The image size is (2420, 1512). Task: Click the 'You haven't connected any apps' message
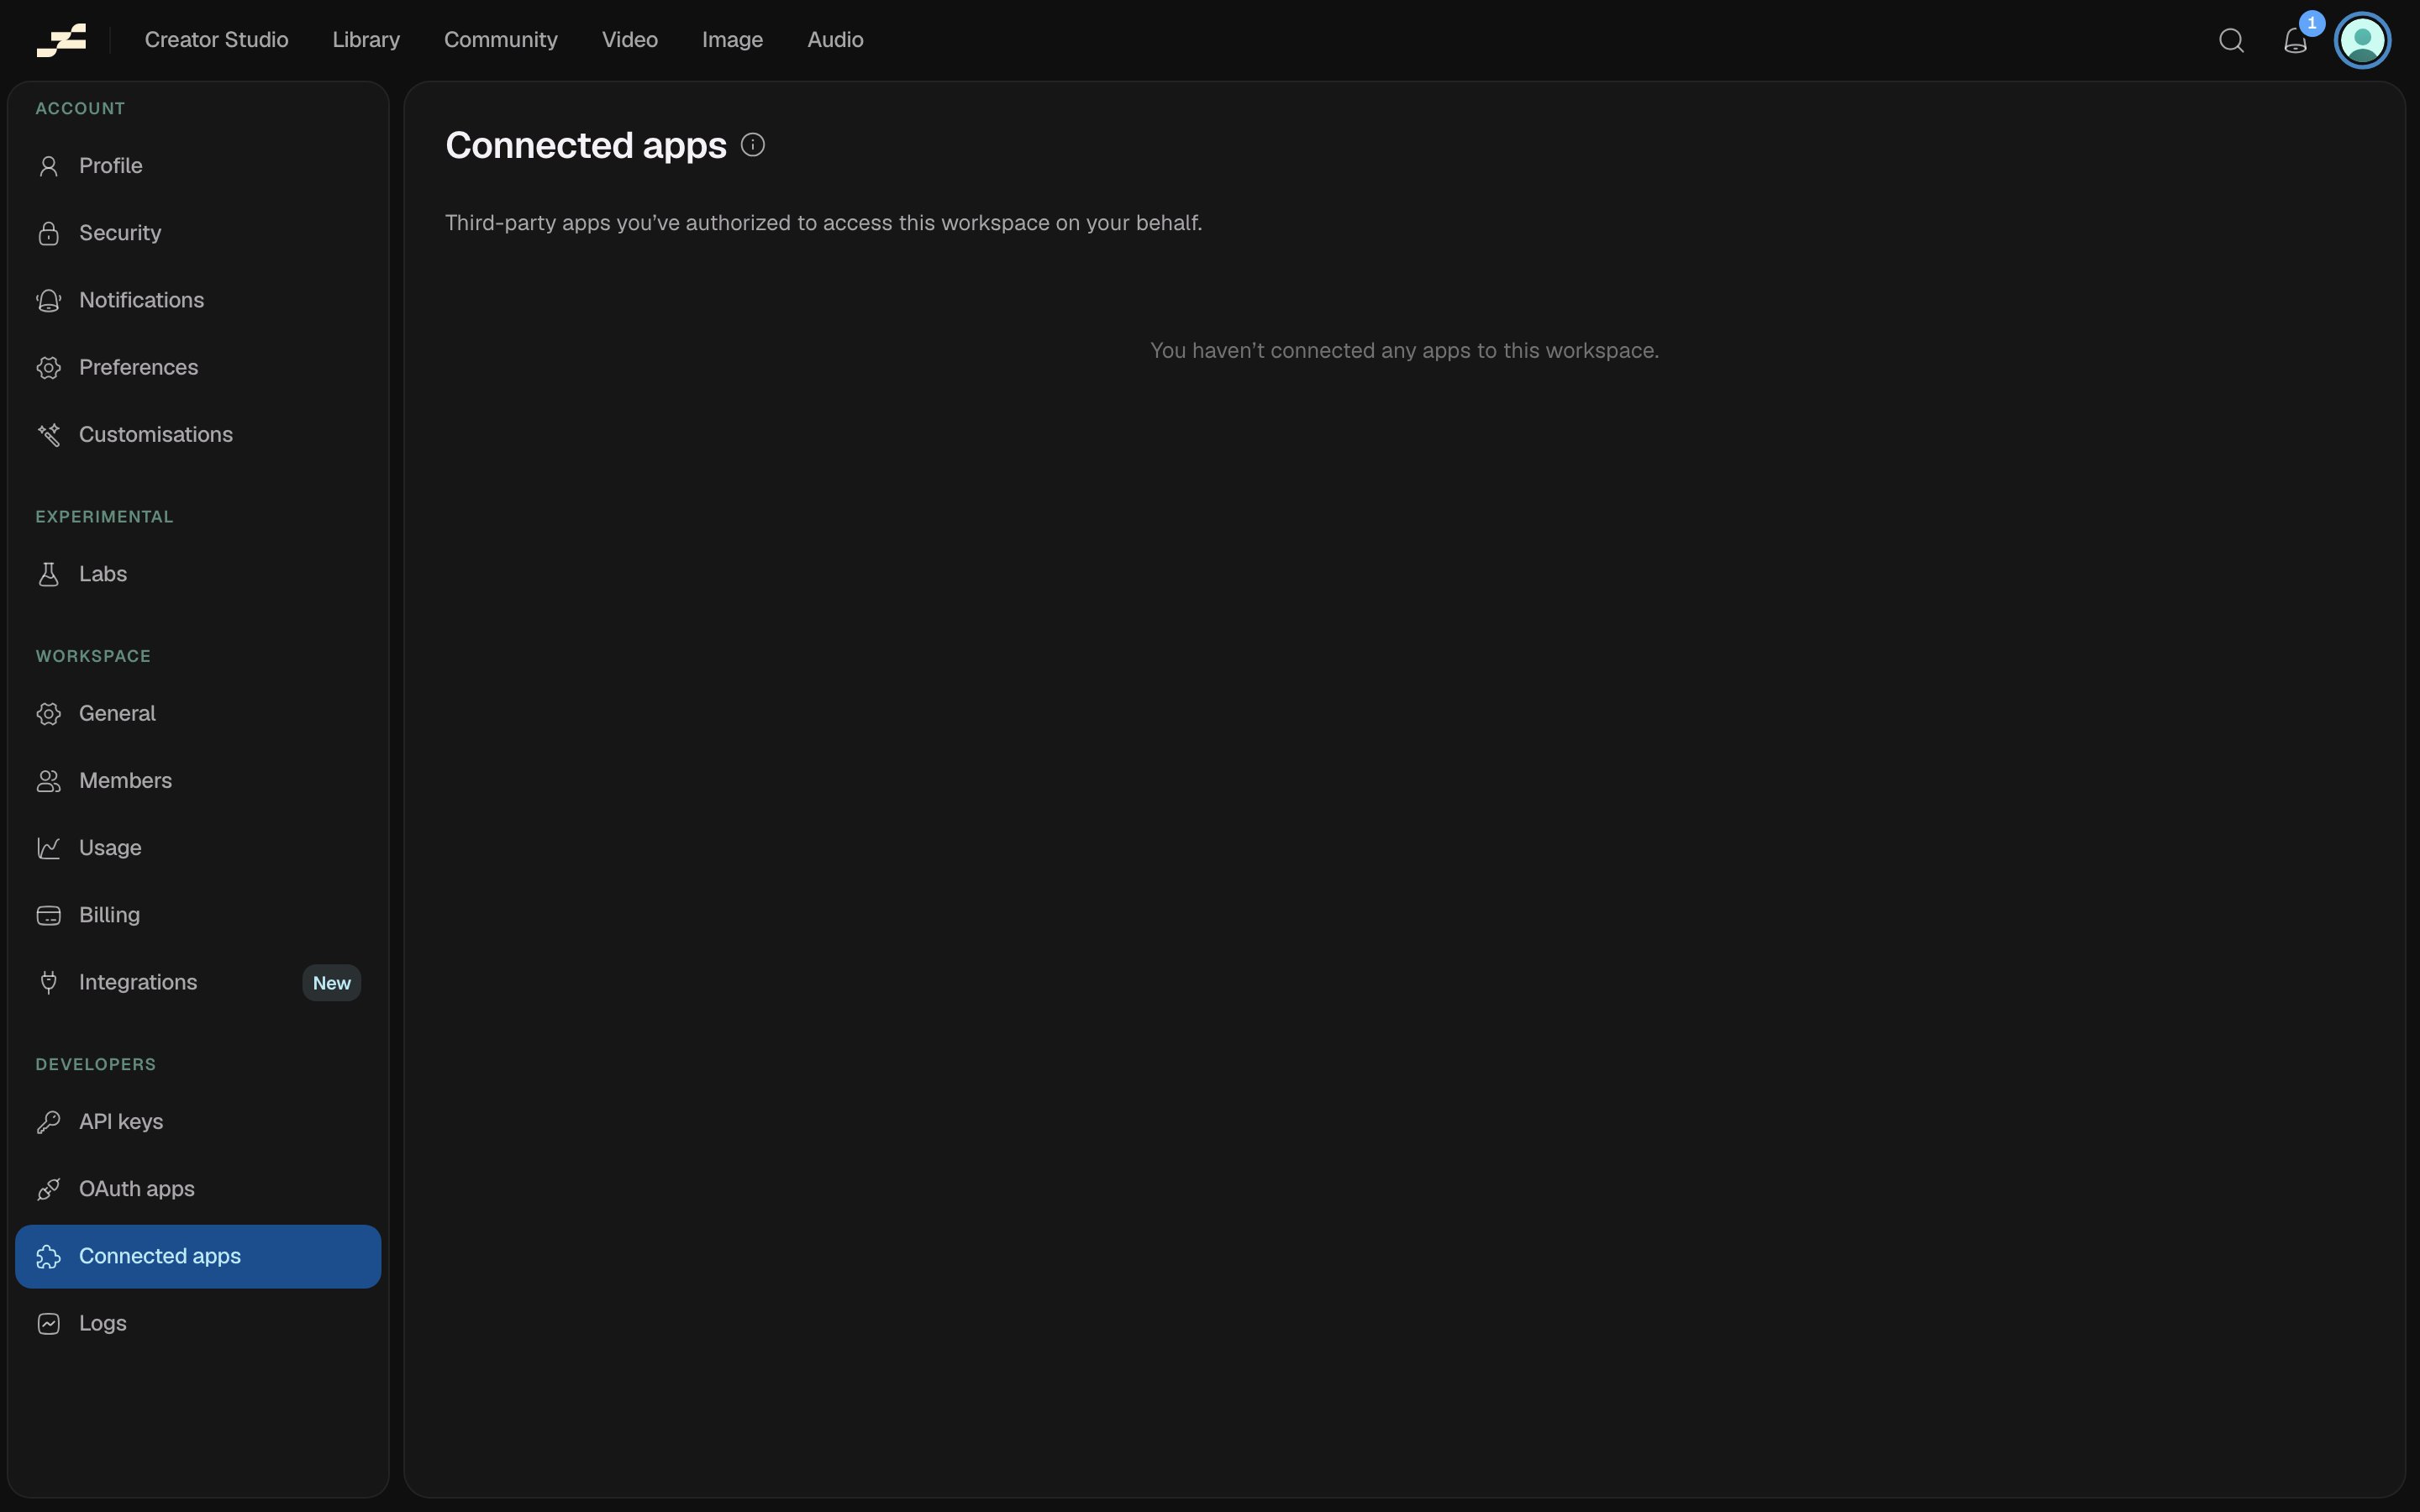point(1404,351)
